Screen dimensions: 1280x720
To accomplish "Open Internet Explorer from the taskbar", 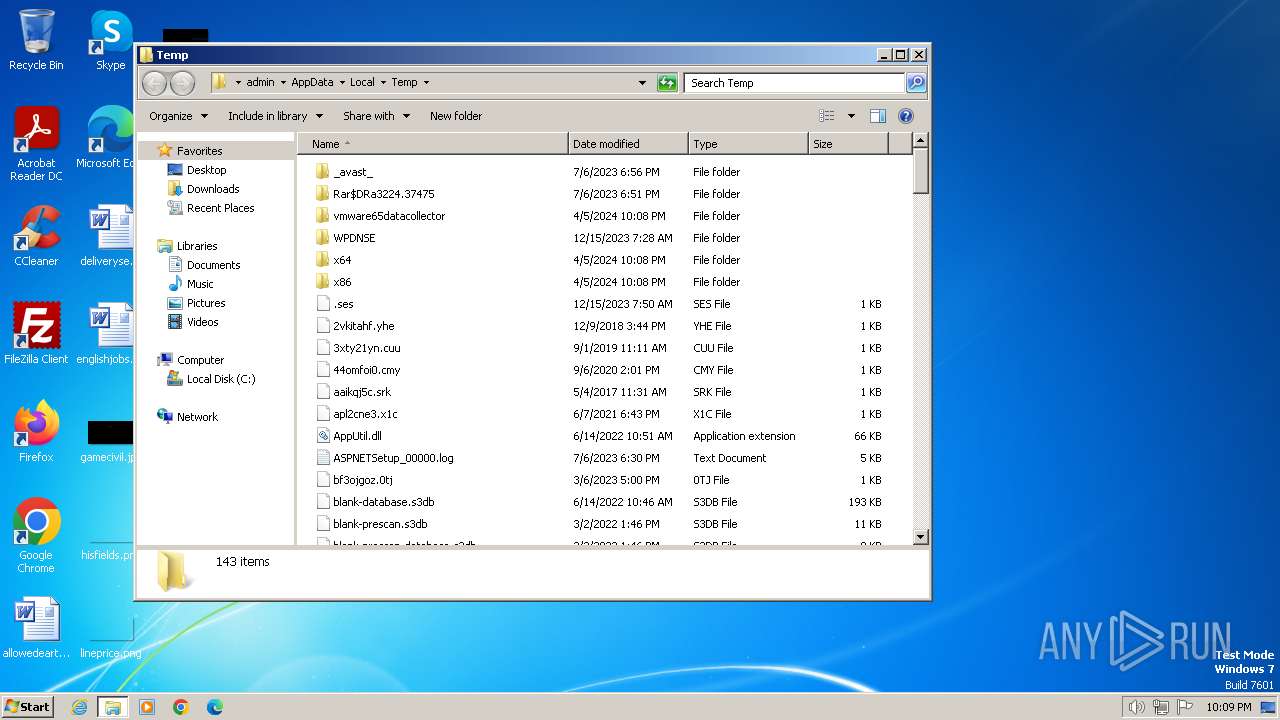I will click(x=79, y=707).
